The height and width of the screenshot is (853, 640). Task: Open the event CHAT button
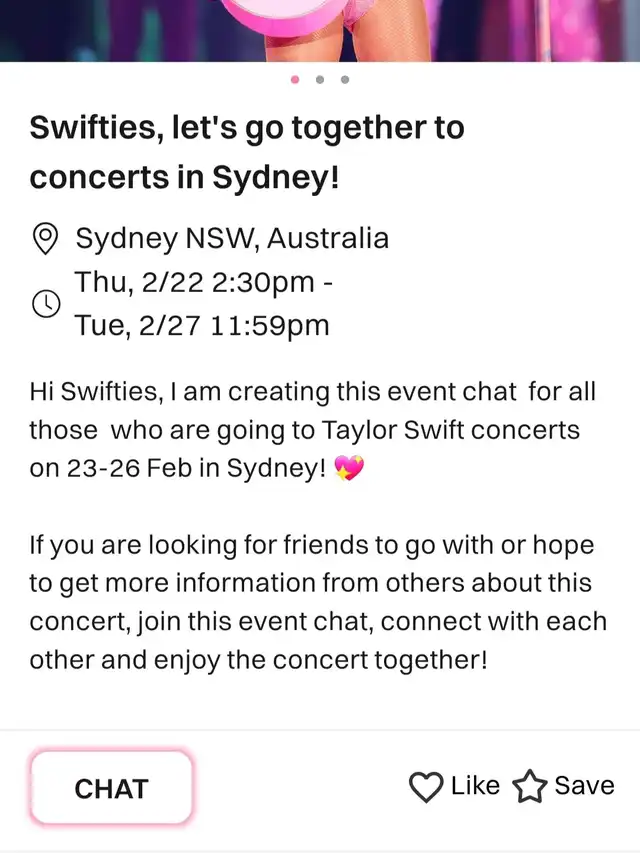click(x=112, y=788)
